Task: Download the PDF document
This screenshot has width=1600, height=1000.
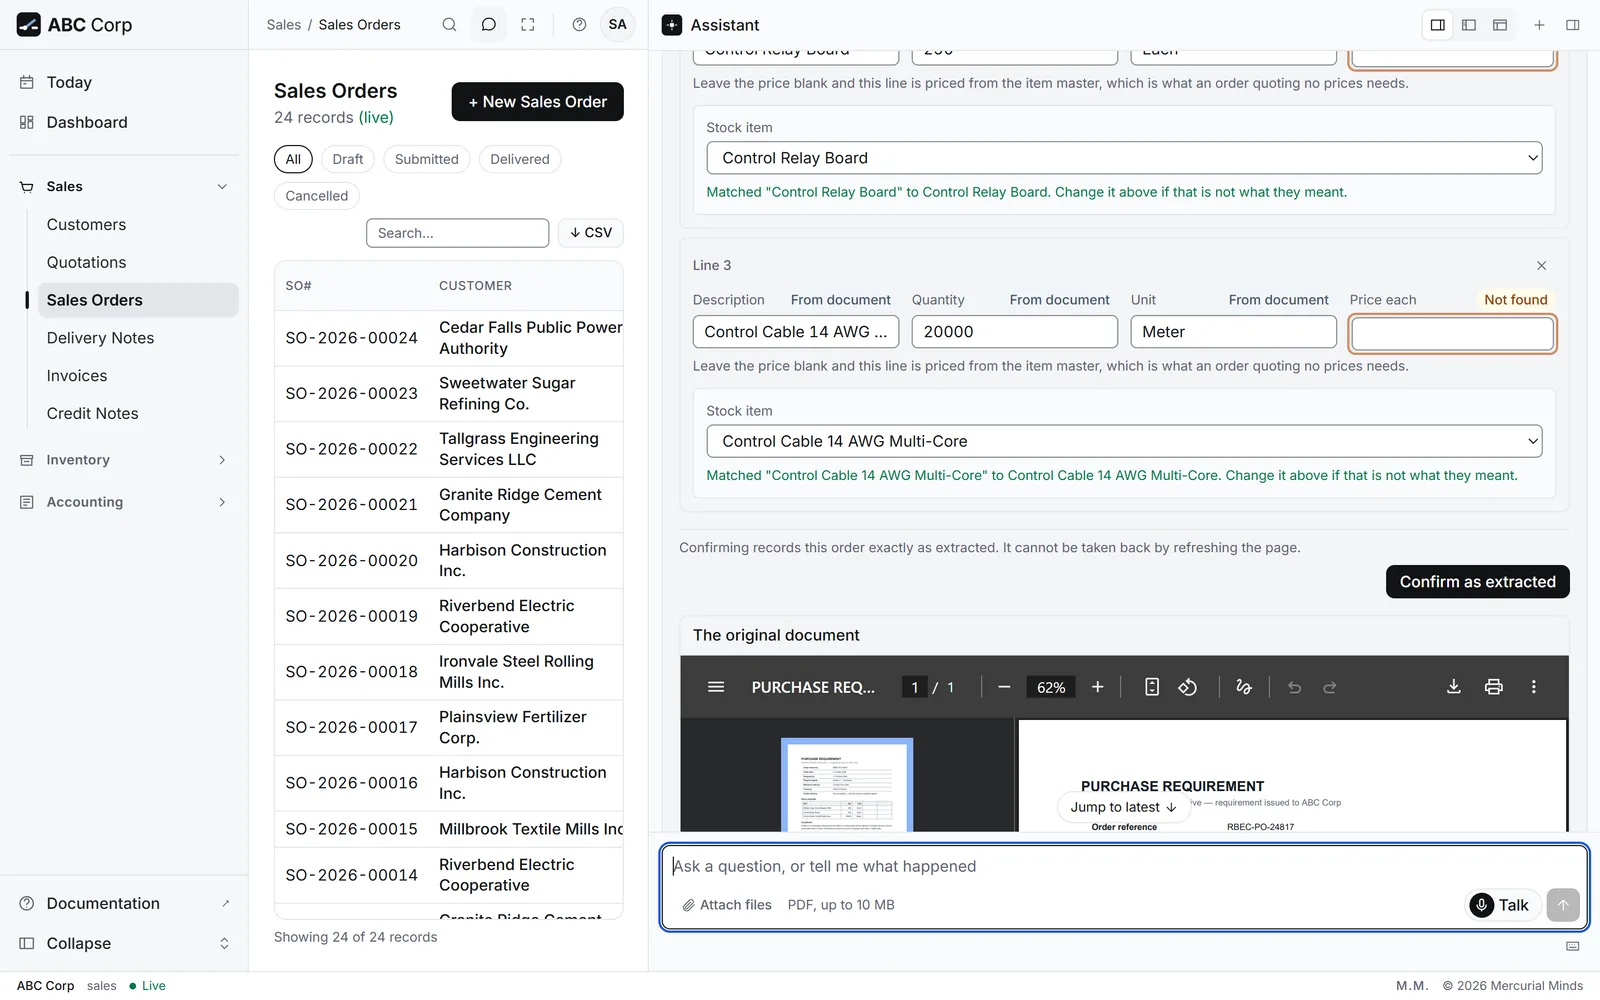Action: pyautogui.click(x=1454, y=687)
